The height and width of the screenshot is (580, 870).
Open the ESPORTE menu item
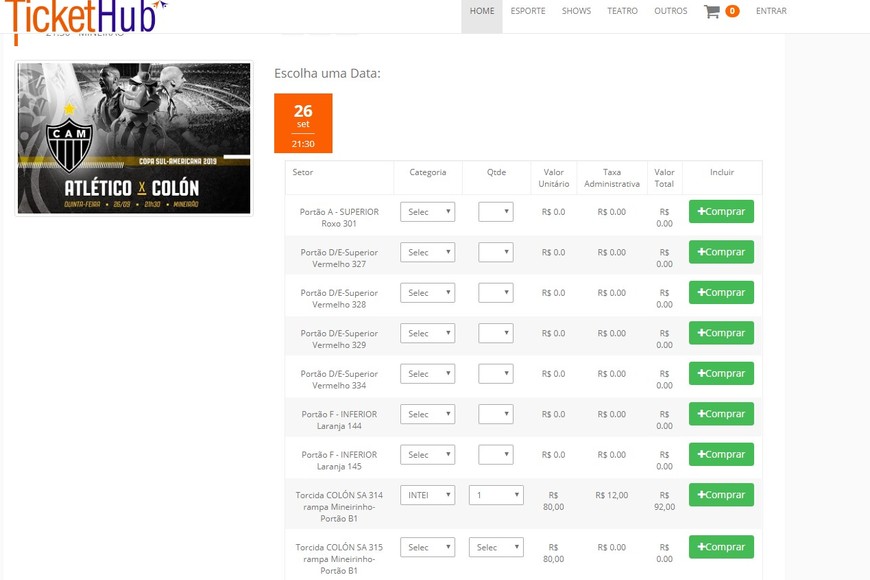pos(528,12)
